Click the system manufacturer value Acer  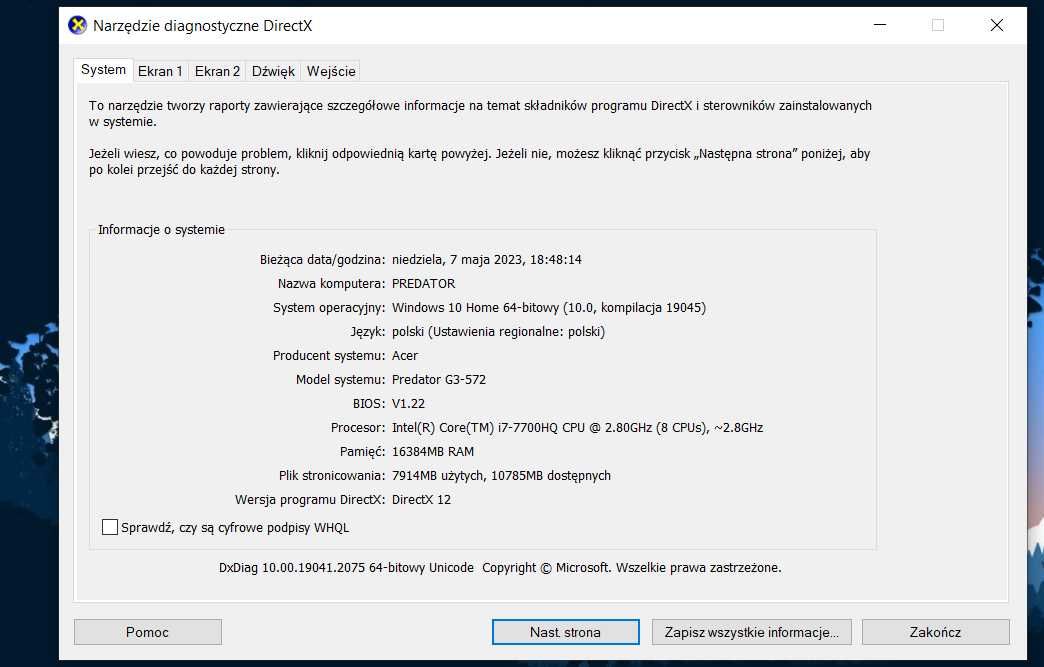[405, 355]
